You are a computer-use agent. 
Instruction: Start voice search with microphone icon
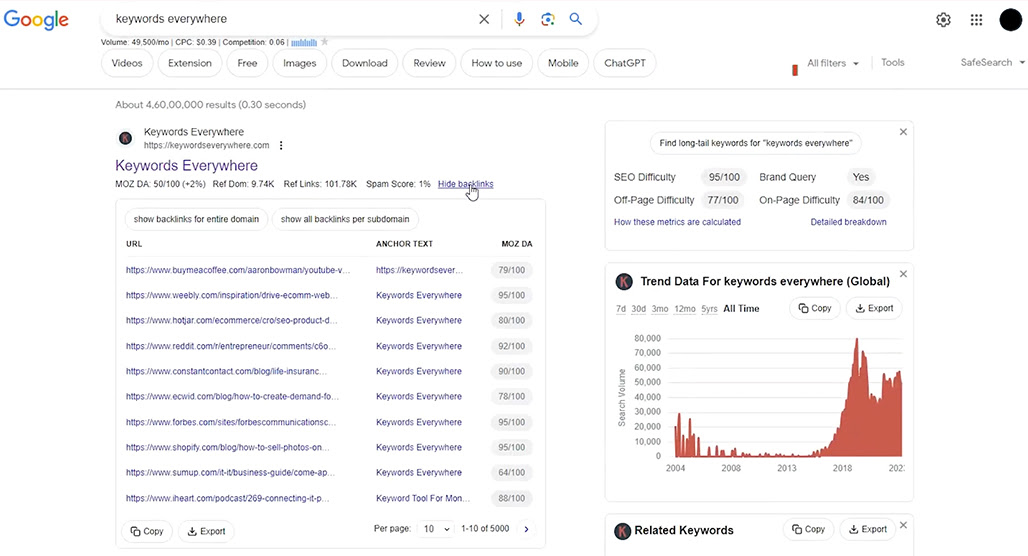point(519,19)
